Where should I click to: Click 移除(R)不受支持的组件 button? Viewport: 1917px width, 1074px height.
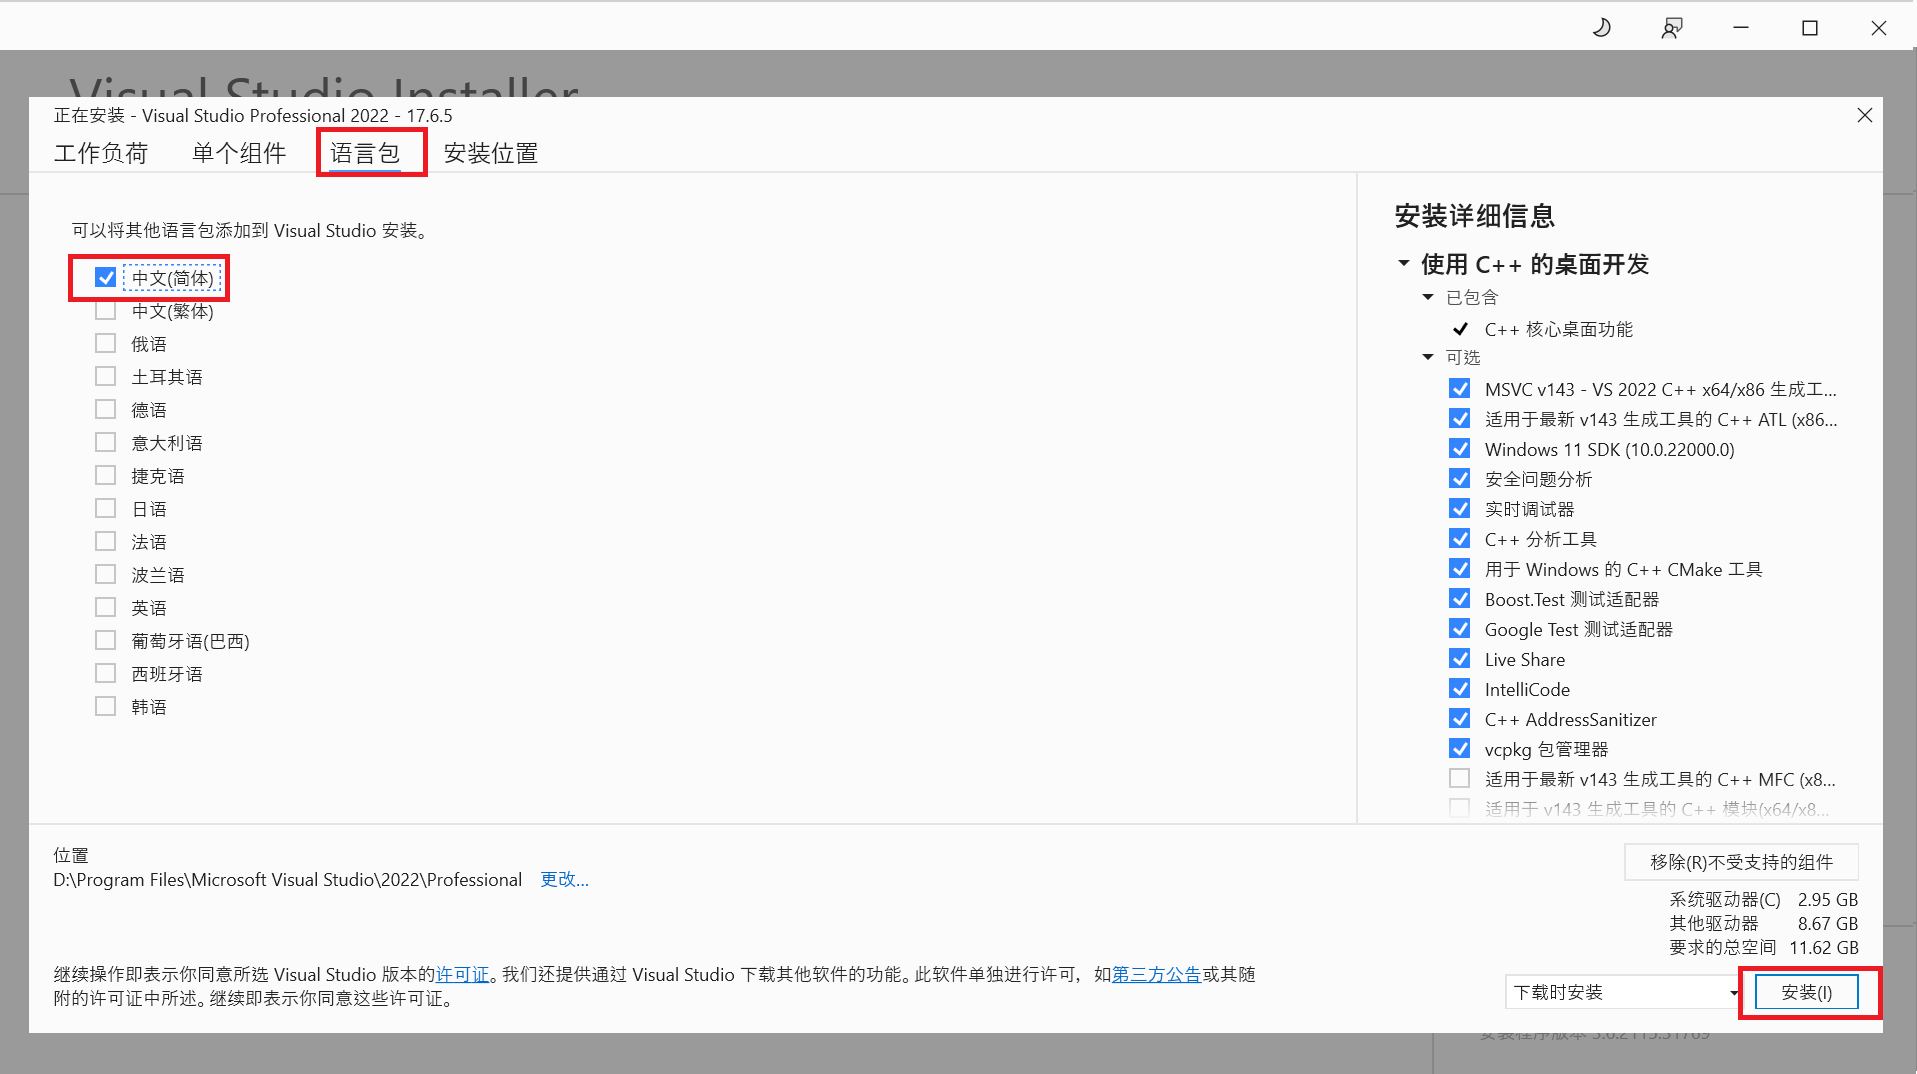(x=1741, y=862)
